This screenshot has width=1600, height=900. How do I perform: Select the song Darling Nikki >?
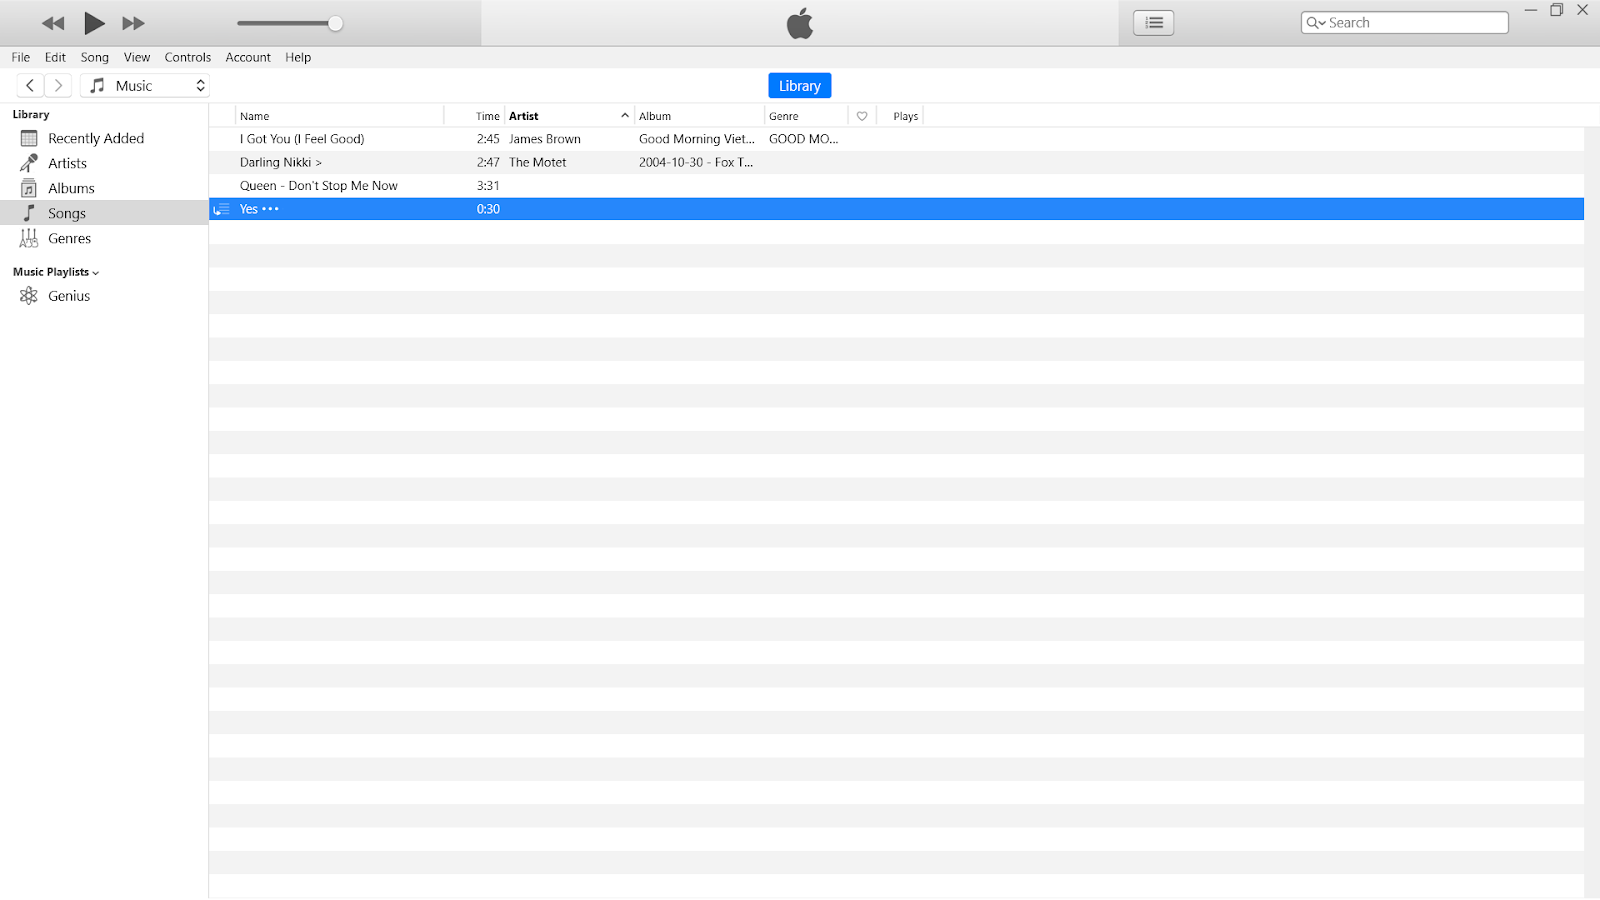click(x=281, y=162)
